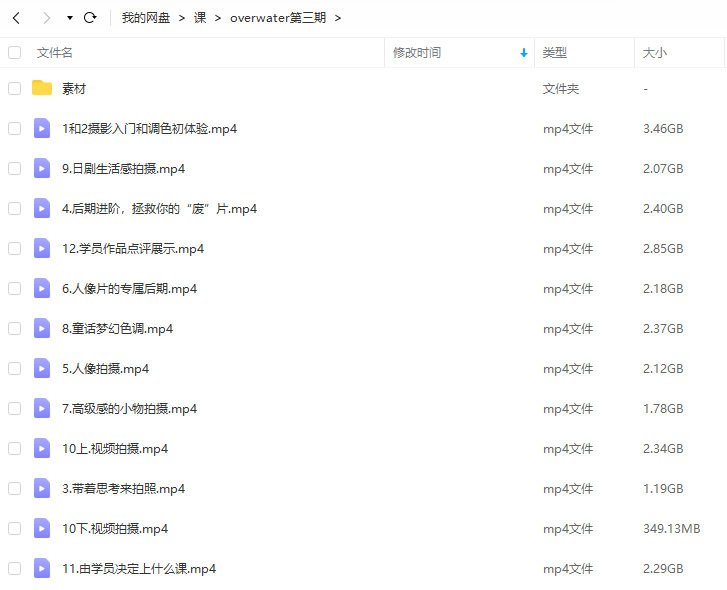Screen dimensions: 727x590
Task: Check the box for 素材 folder
Action: (14, 88)
